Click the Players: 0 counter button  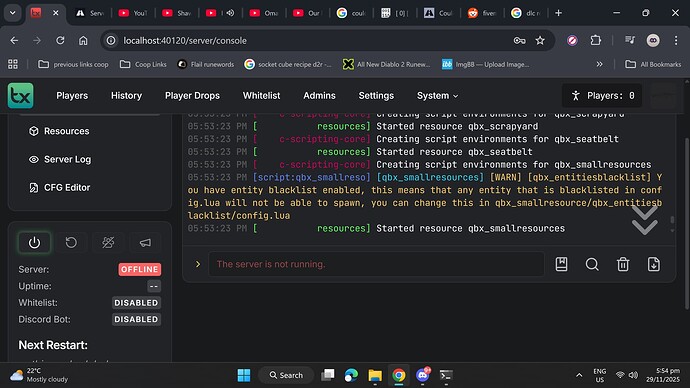[x=602, y=95]
